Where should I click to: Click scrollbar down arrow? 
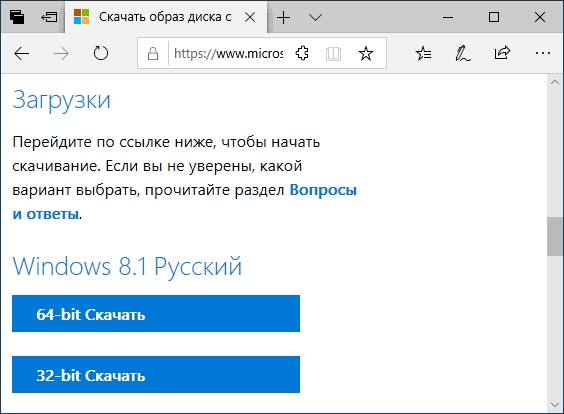point(555,405)
